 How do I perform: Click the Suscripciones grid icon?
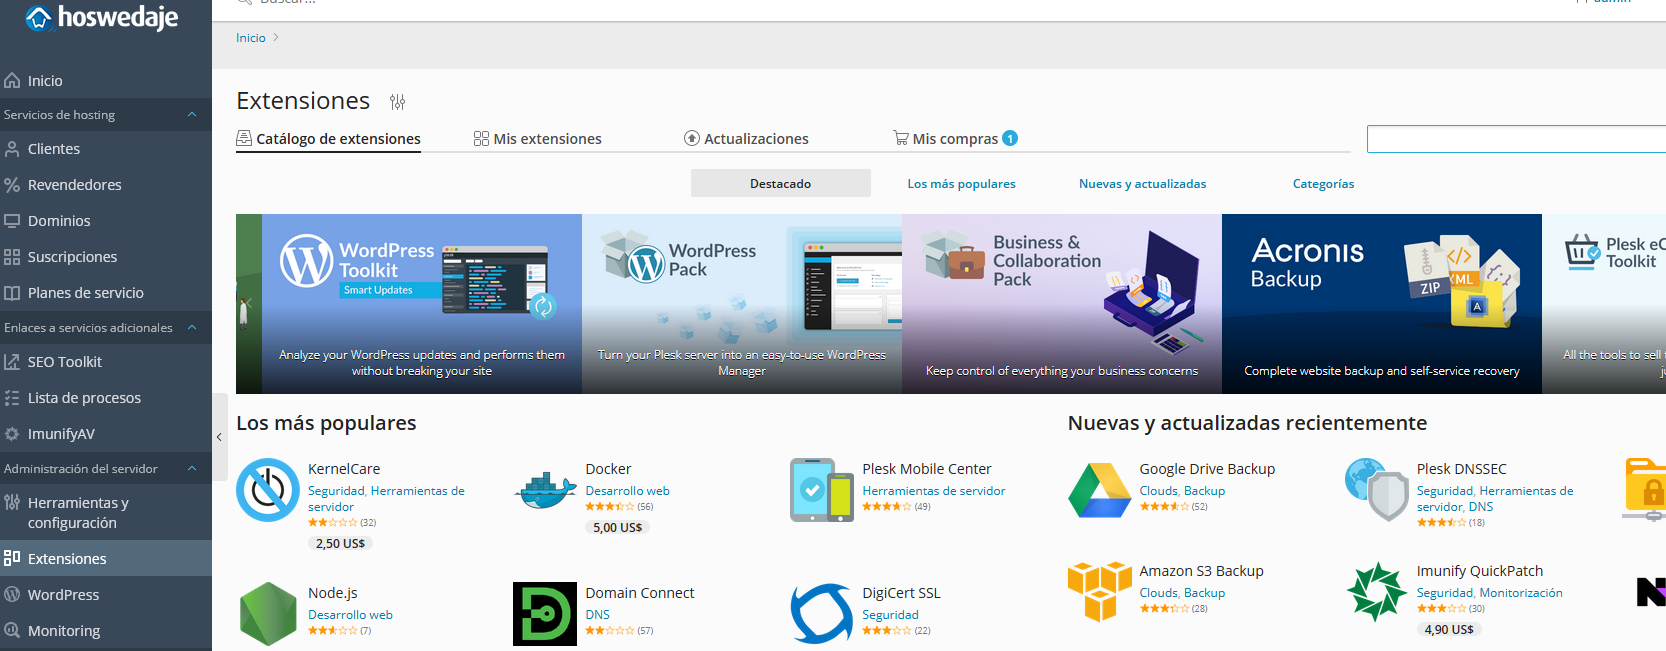click(x=12, y=257)
